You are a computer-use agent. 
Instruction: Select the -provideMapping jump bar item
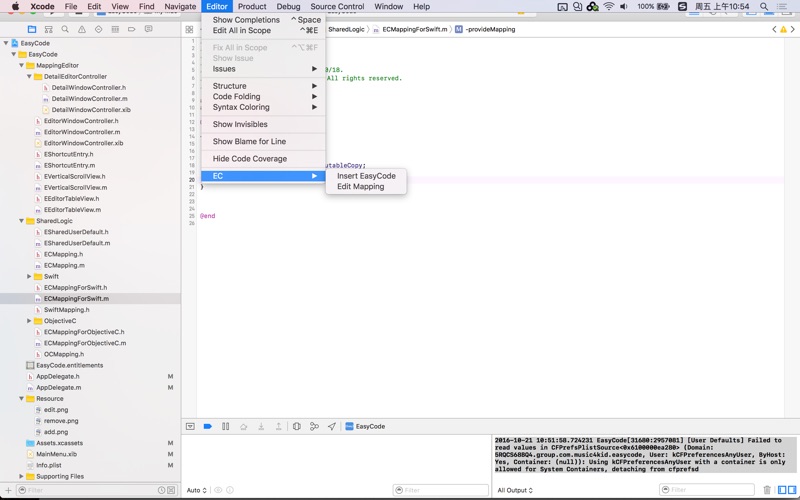coord(485,30)
